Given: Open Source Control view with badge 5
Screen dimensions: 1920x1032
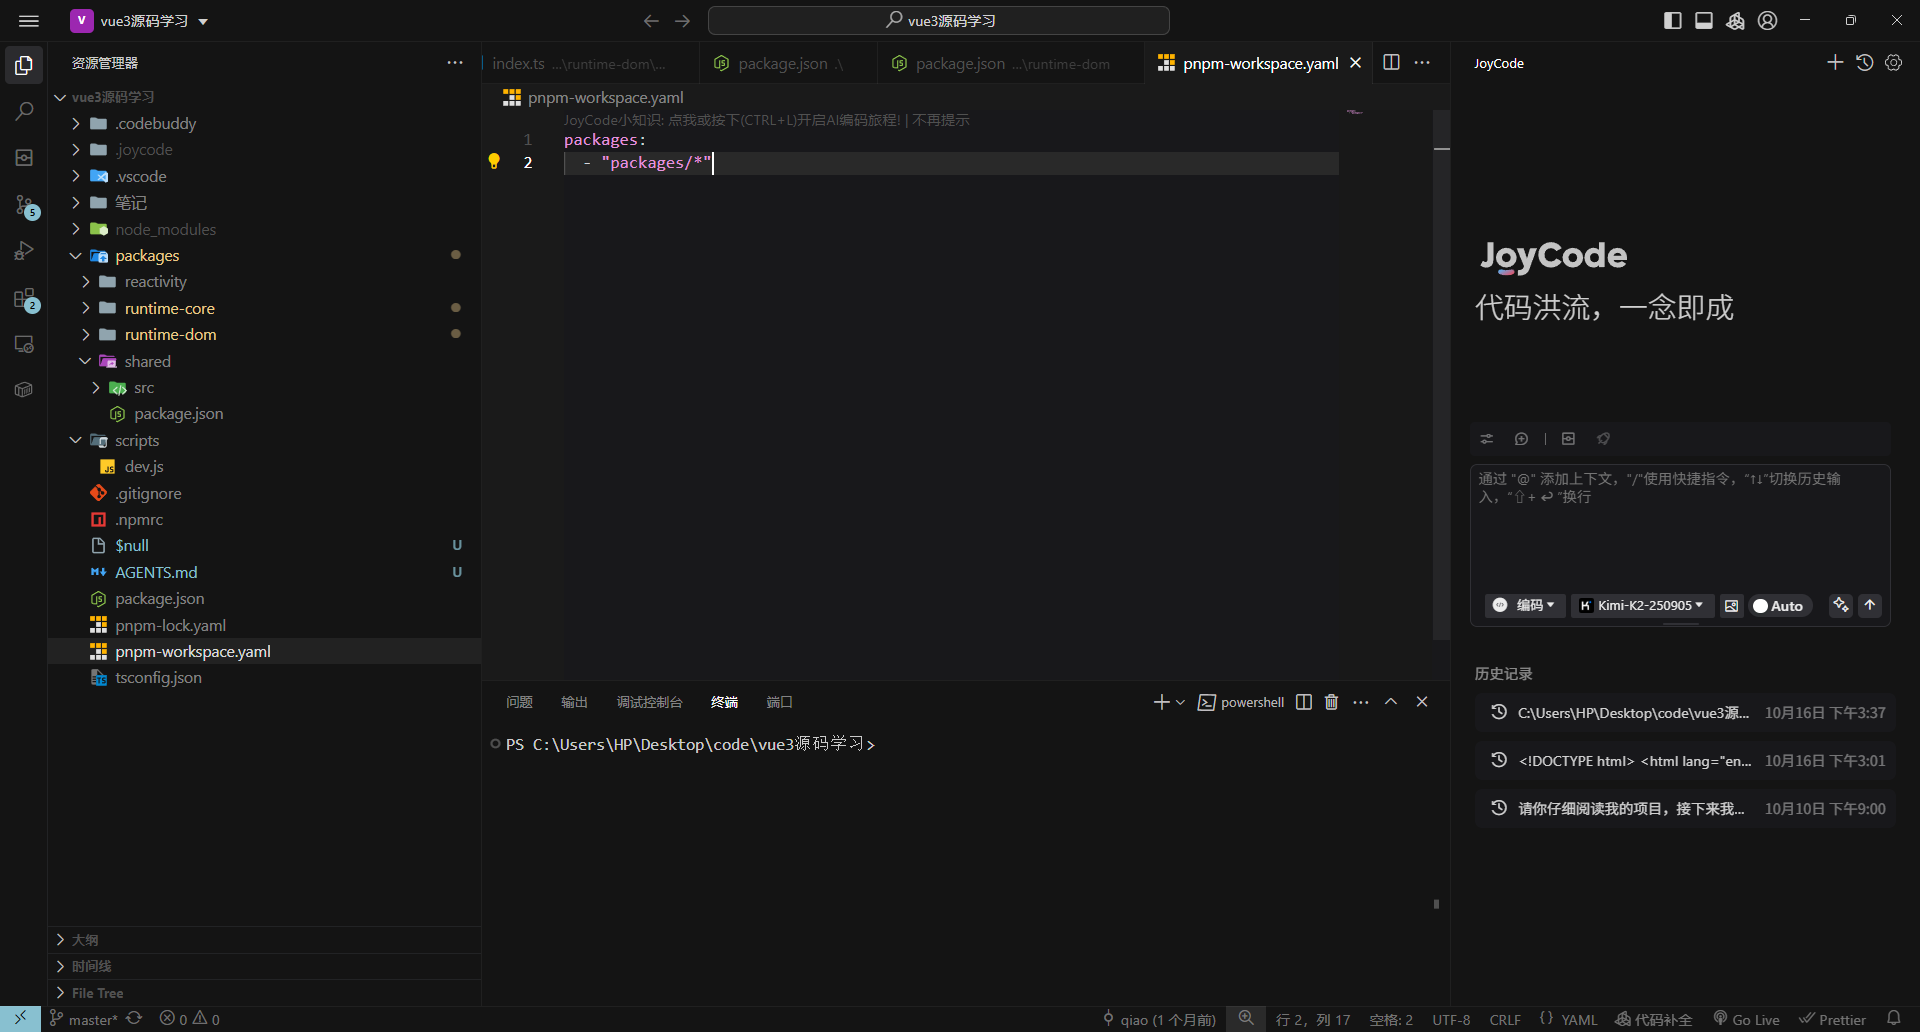Looking at the screenshot, I should pyautogui.click(x=25, y=206).
